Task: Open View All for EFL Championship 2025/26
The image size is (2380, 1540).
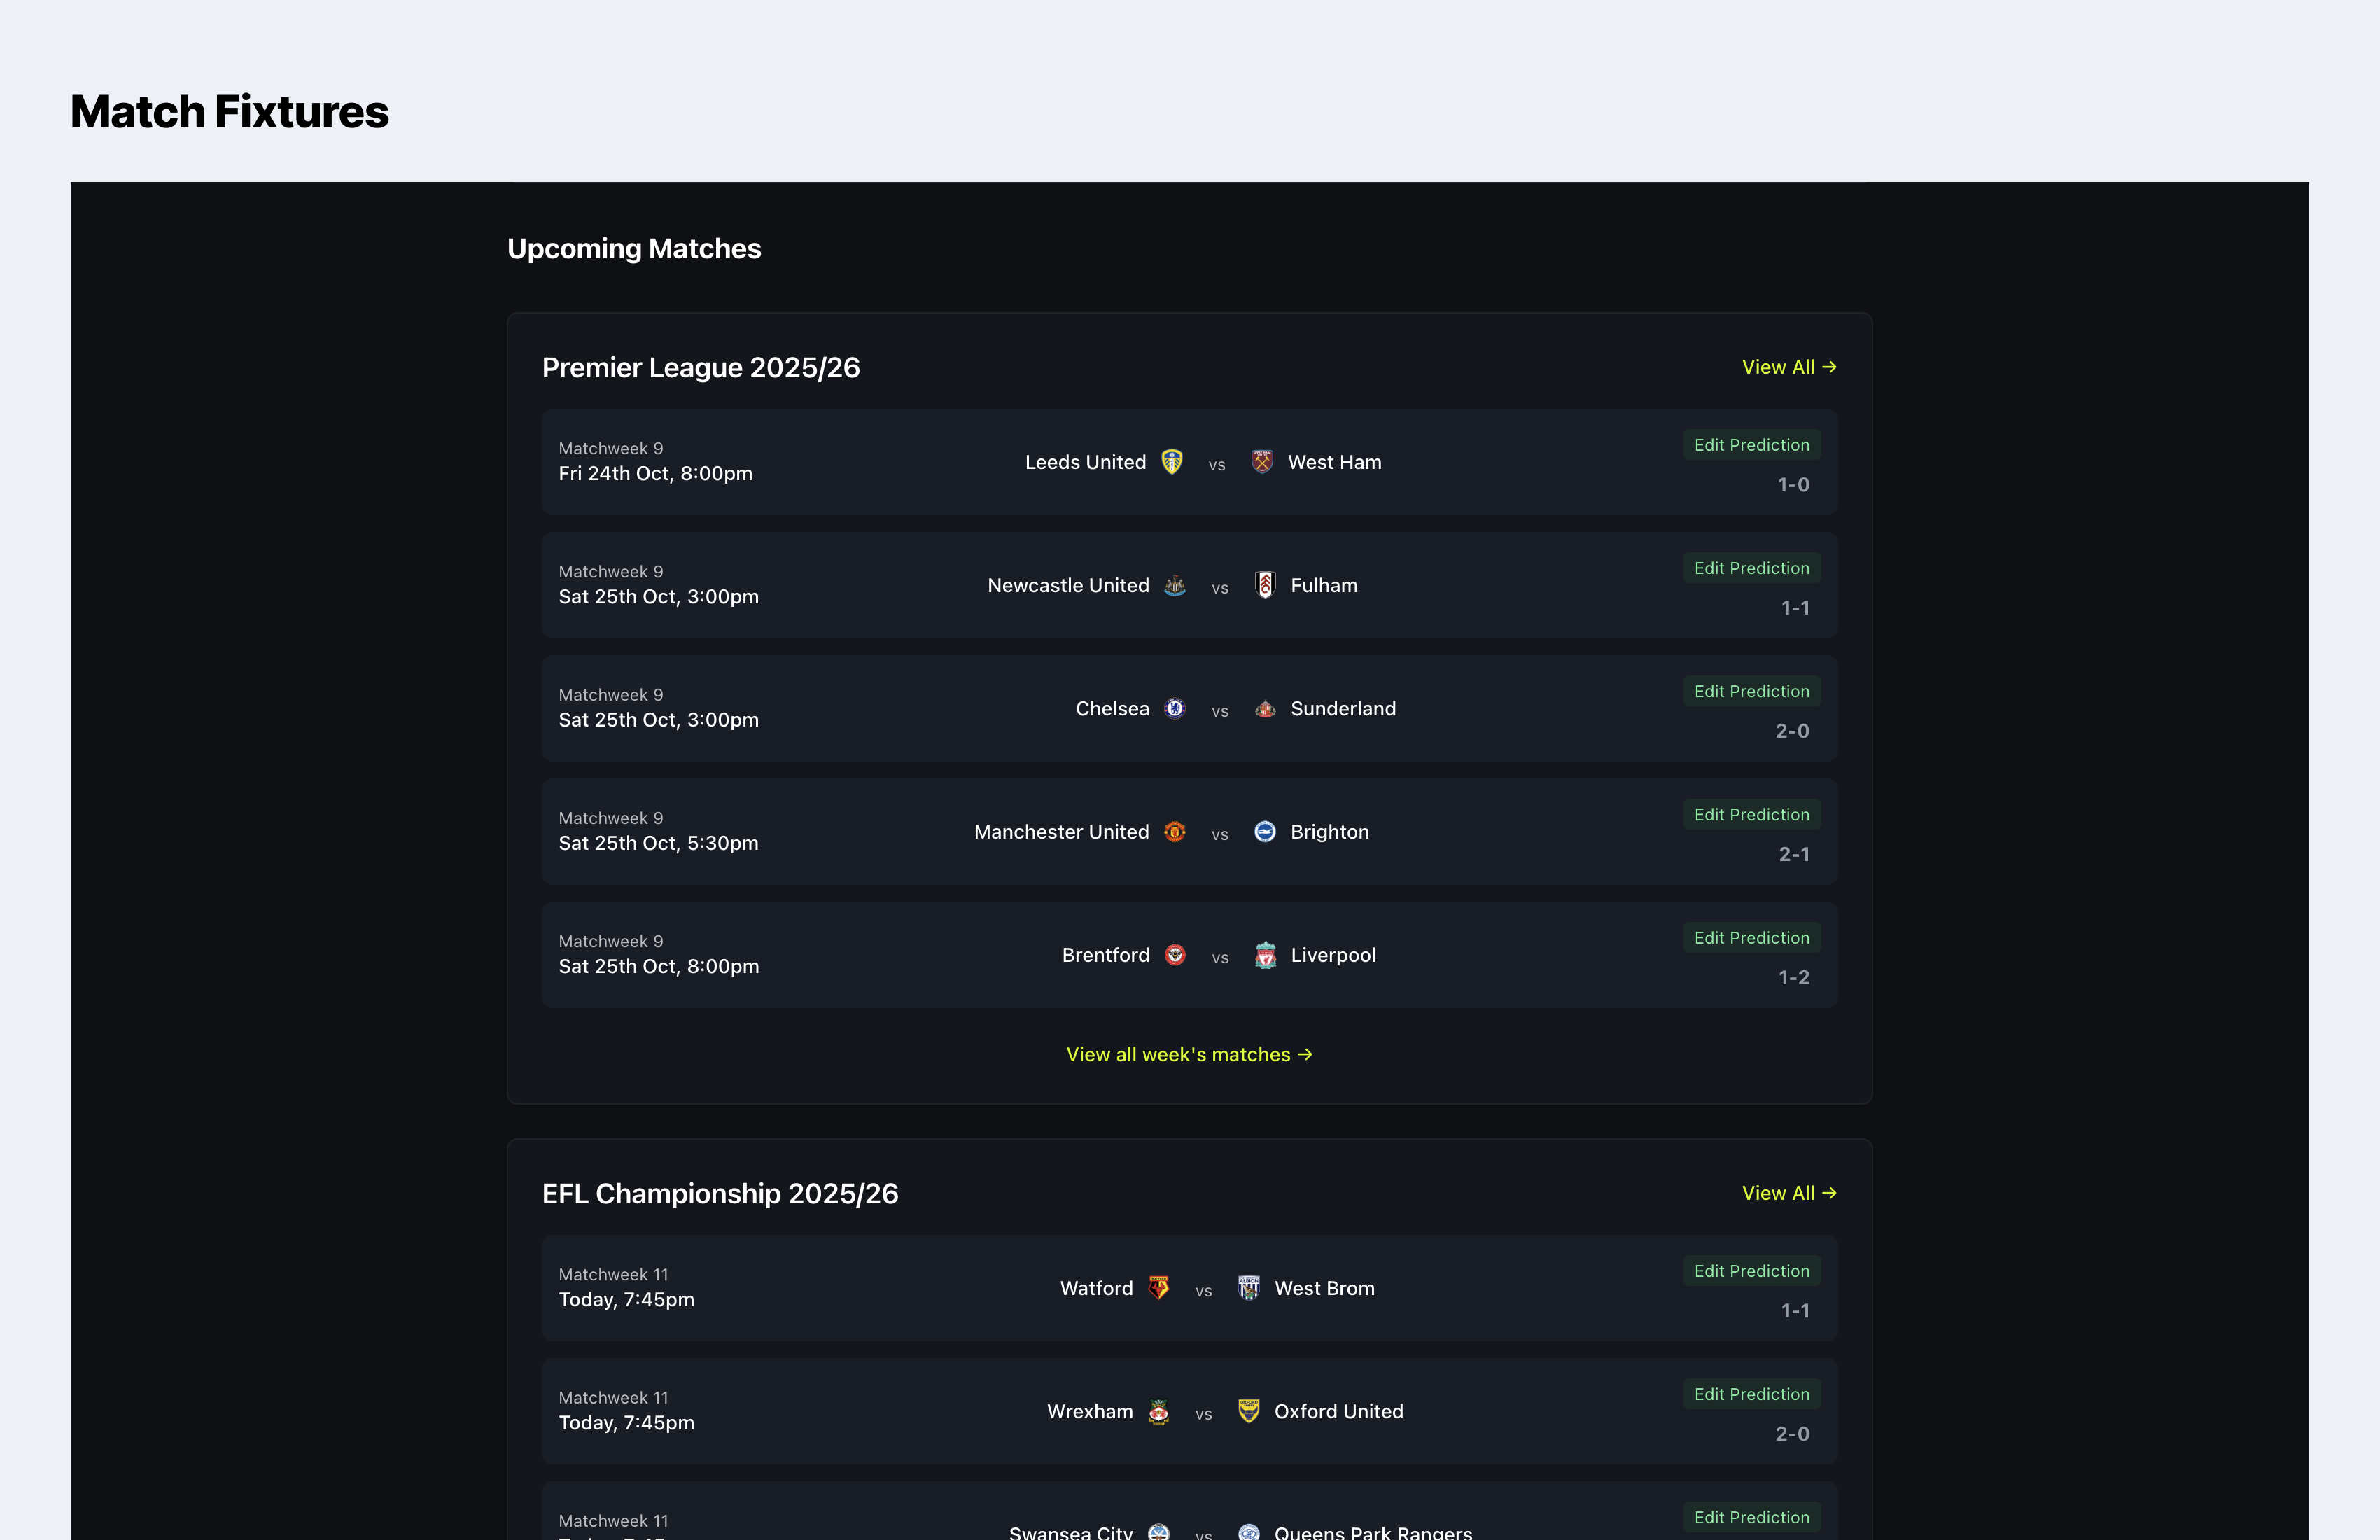Action: pos(1788,1193)
